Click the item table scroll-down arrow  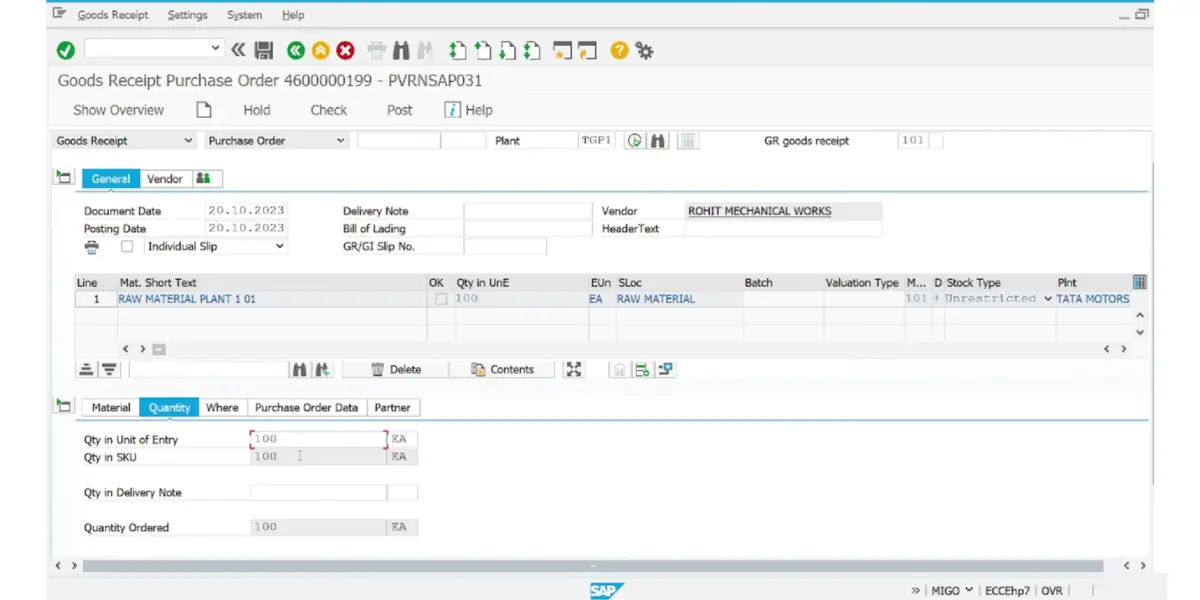click(x=1140, y=332)
